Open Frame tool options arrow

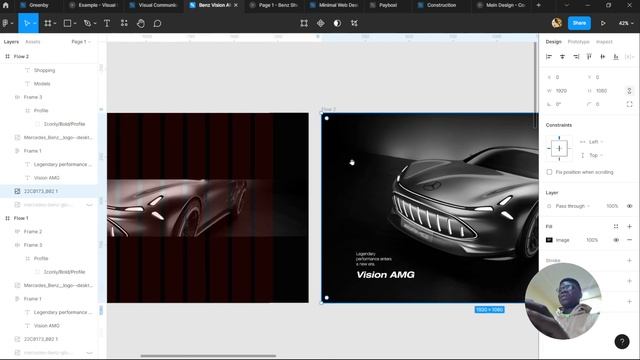click(x=55, y=24)
